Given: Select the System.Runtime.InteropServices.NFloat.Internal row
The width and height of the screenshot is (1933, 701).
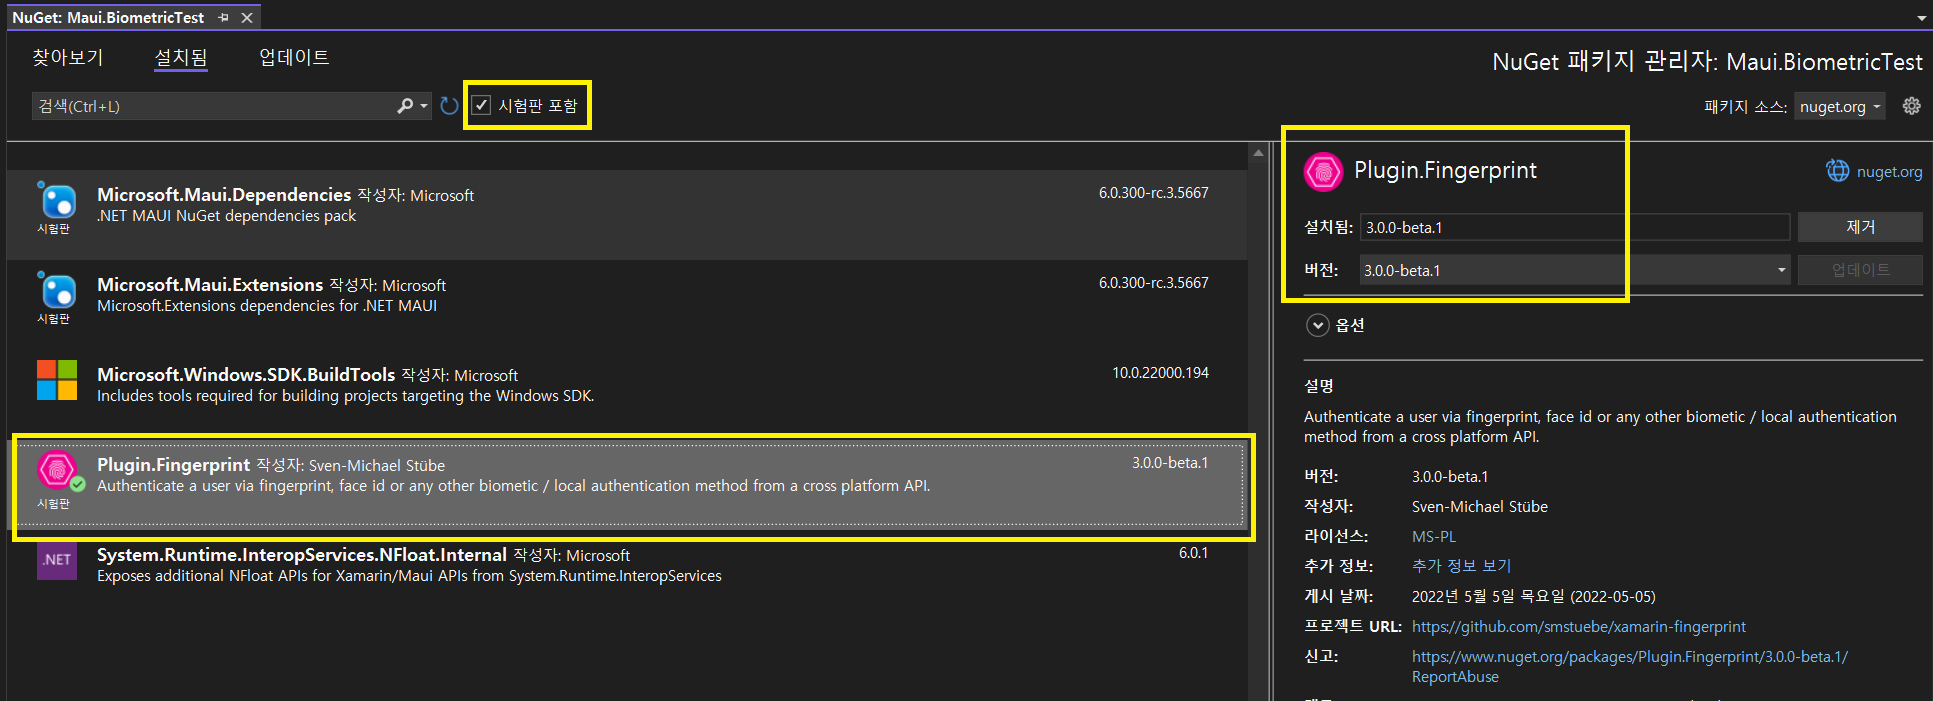Looking at the screenshot, I should [627, 575].
